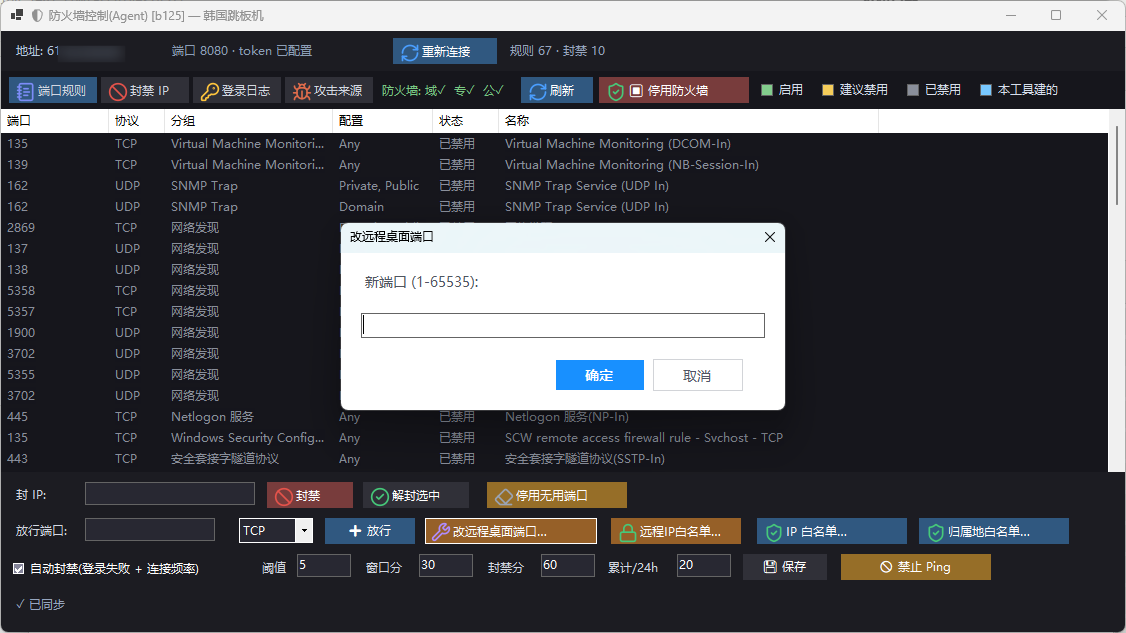Click the 封禁分 ban minutes field

568,565
